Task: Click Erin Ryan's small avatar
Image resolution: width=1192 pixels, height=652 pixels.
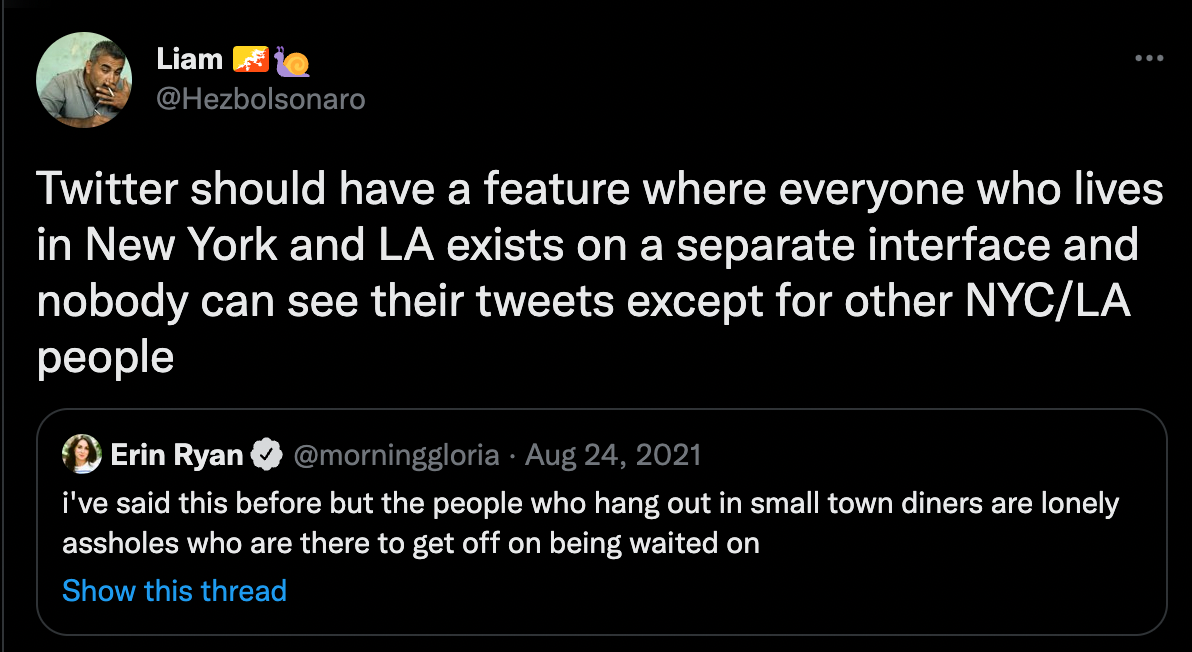Action: [82, 456]
